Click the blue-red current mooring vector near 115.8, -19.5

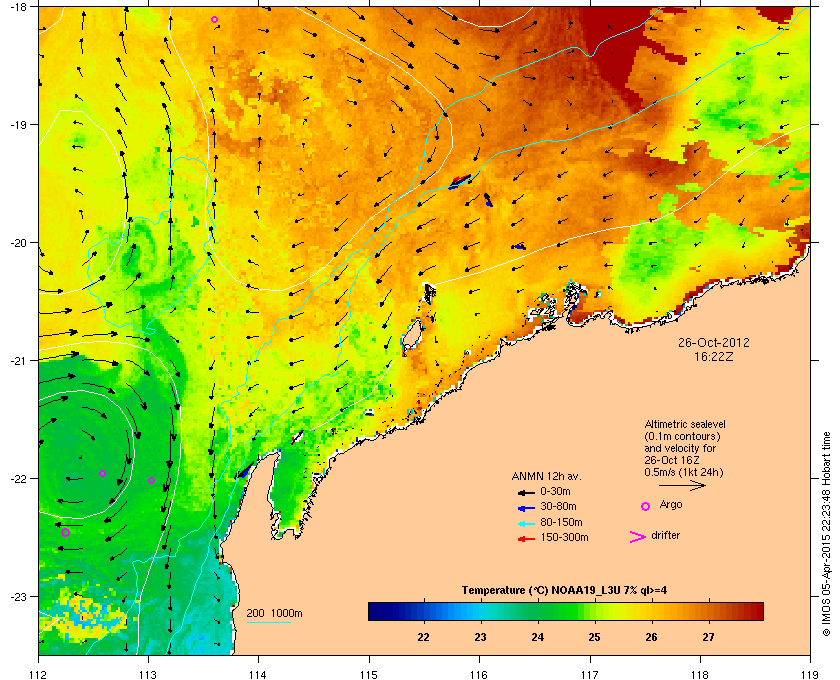coord(460,181)
